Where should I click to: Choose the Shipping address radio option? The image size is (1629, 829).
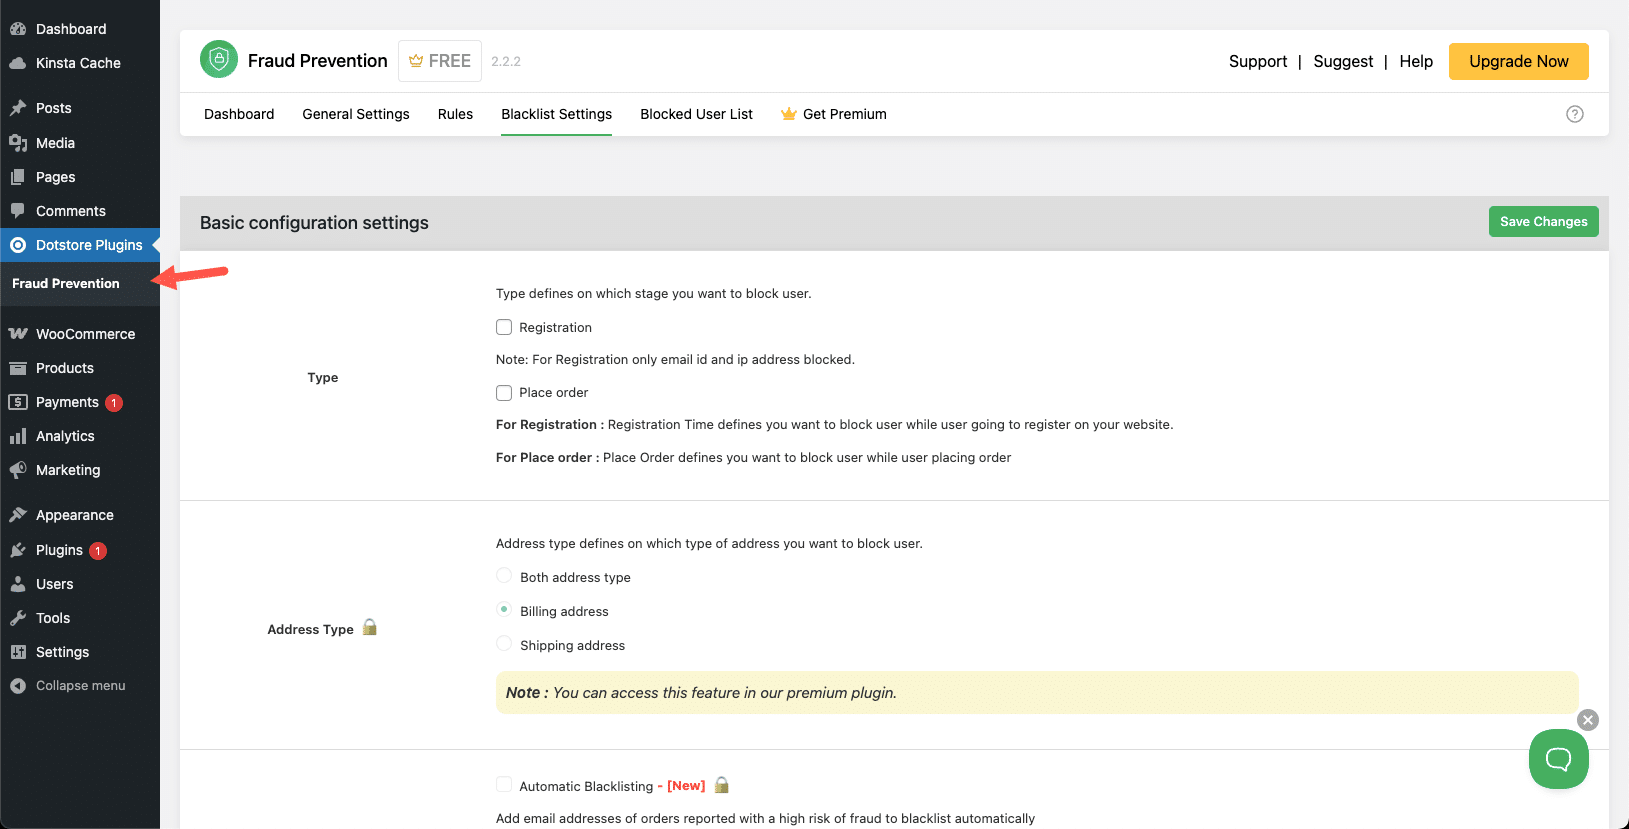(x=504, y=644)
